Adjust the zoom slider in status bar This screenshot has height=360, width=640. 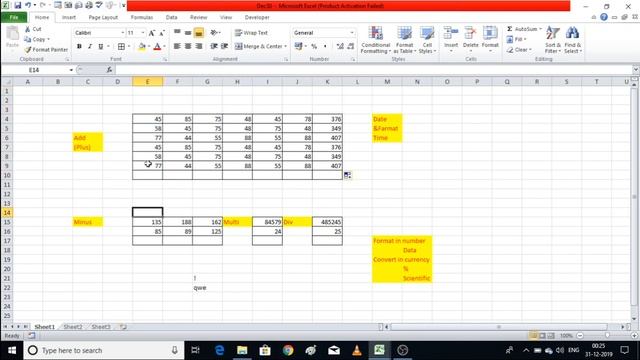coord(607,336)
